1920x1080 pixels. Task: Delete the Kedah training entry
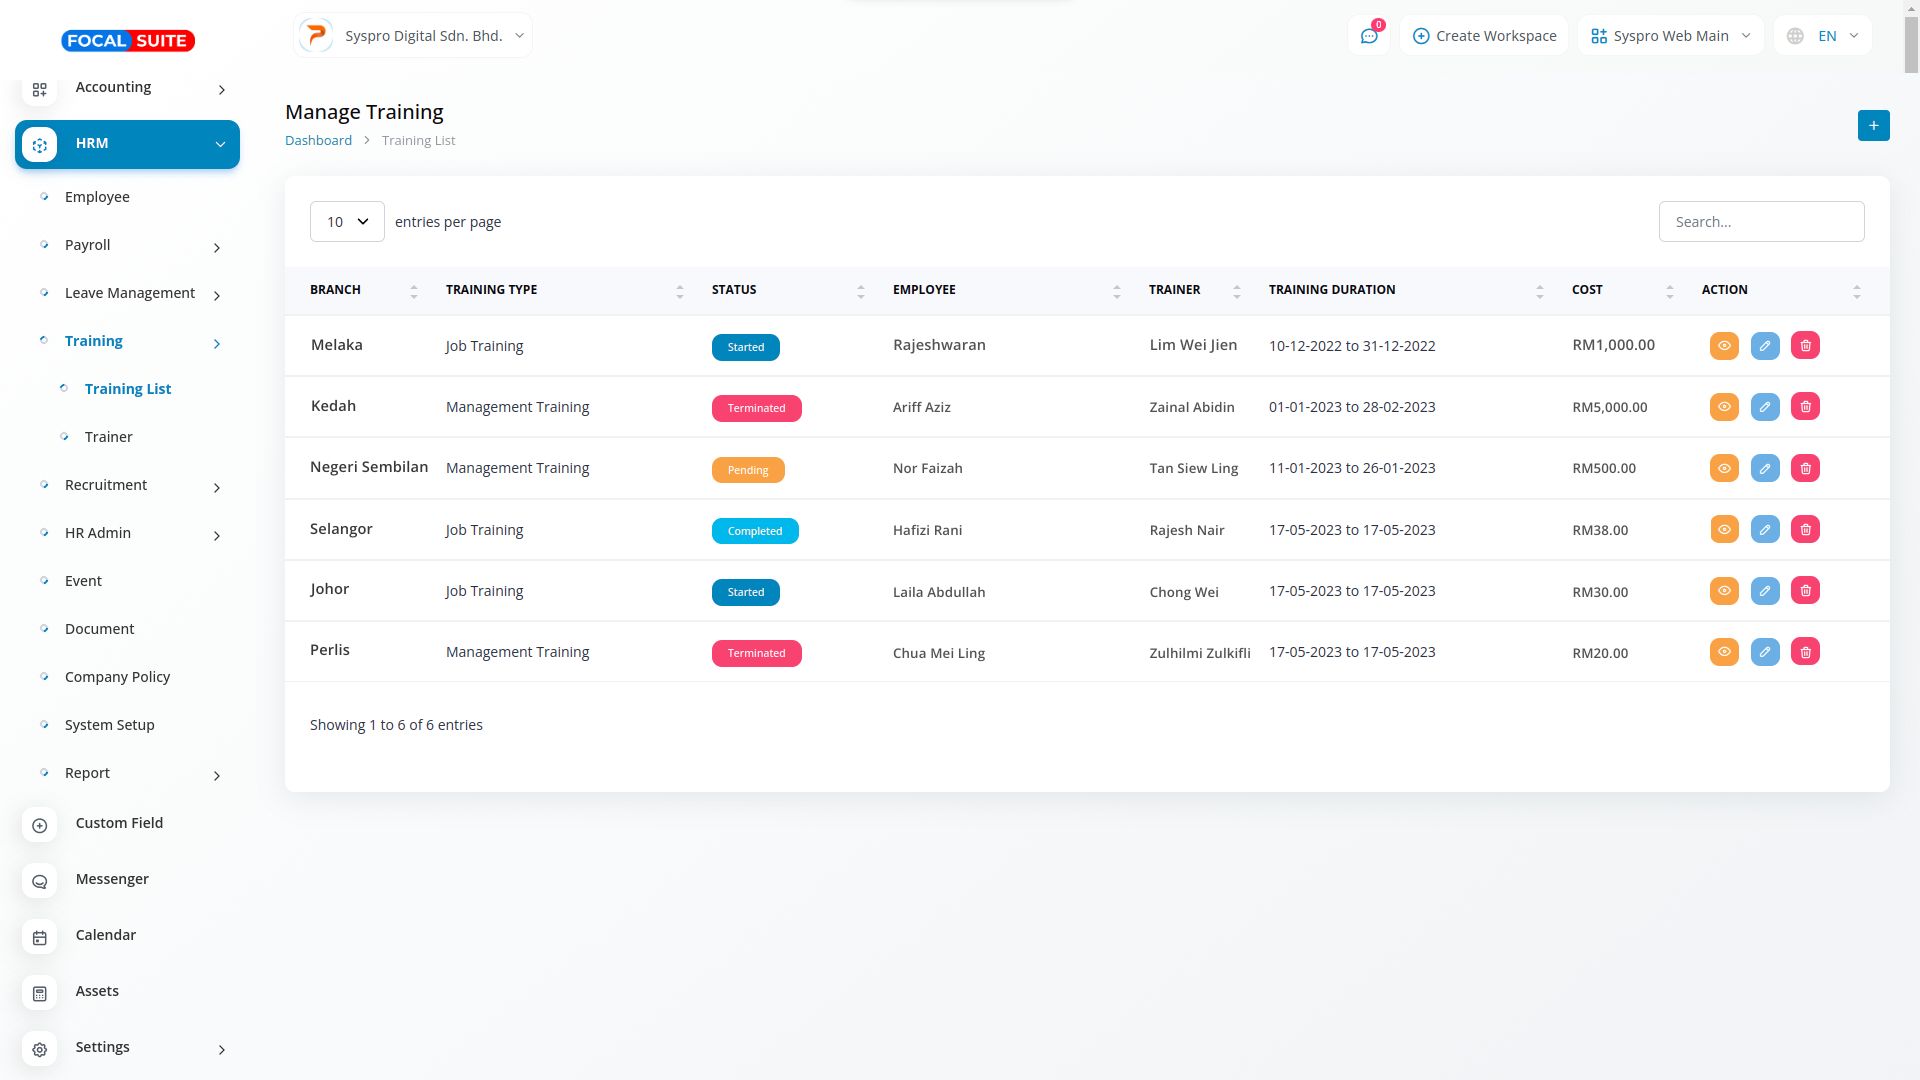click(1805, 407)
